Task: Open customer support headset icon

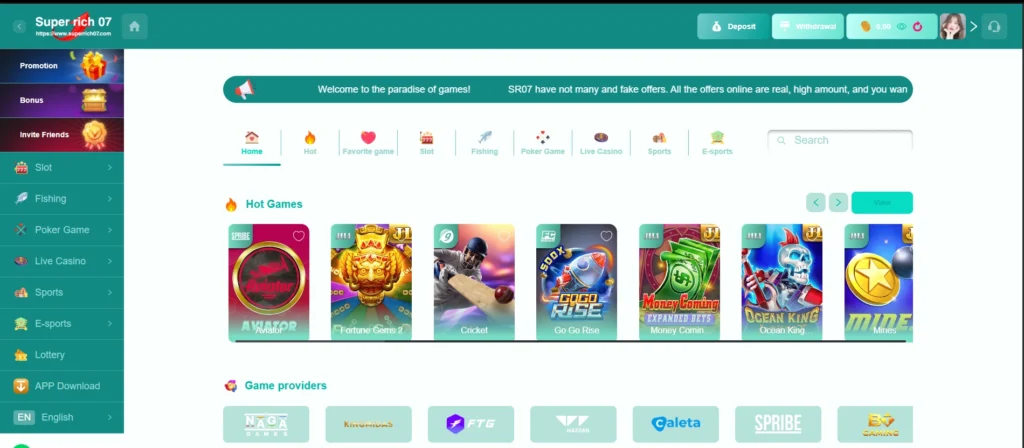Action: click(x=994, y=27)
